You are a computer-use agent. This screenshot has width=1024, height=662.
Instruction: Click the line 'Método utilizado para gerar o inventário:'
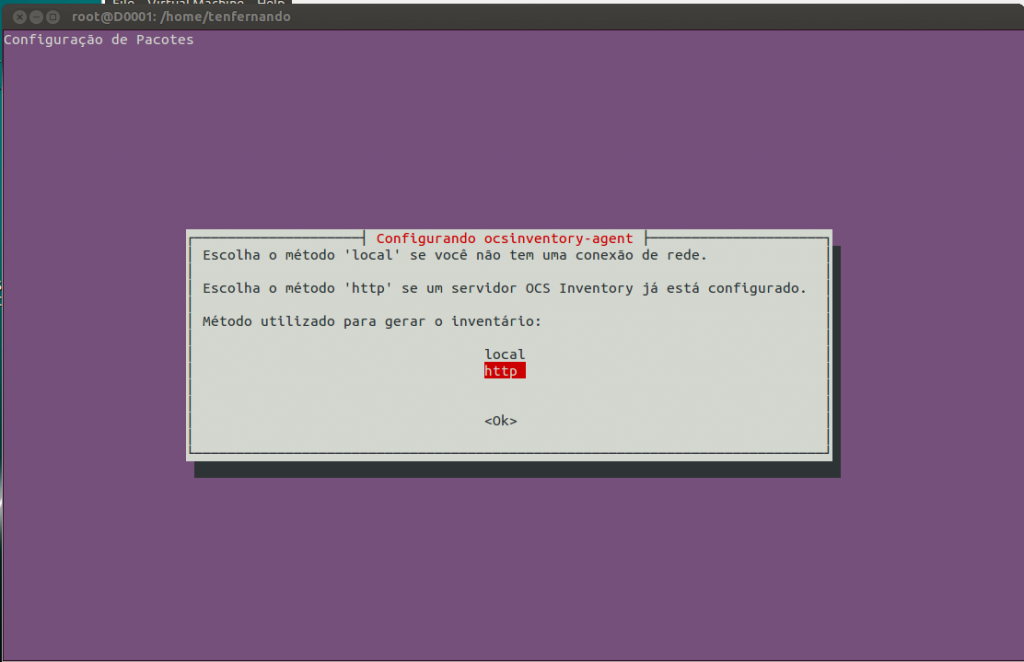[372, 321]
